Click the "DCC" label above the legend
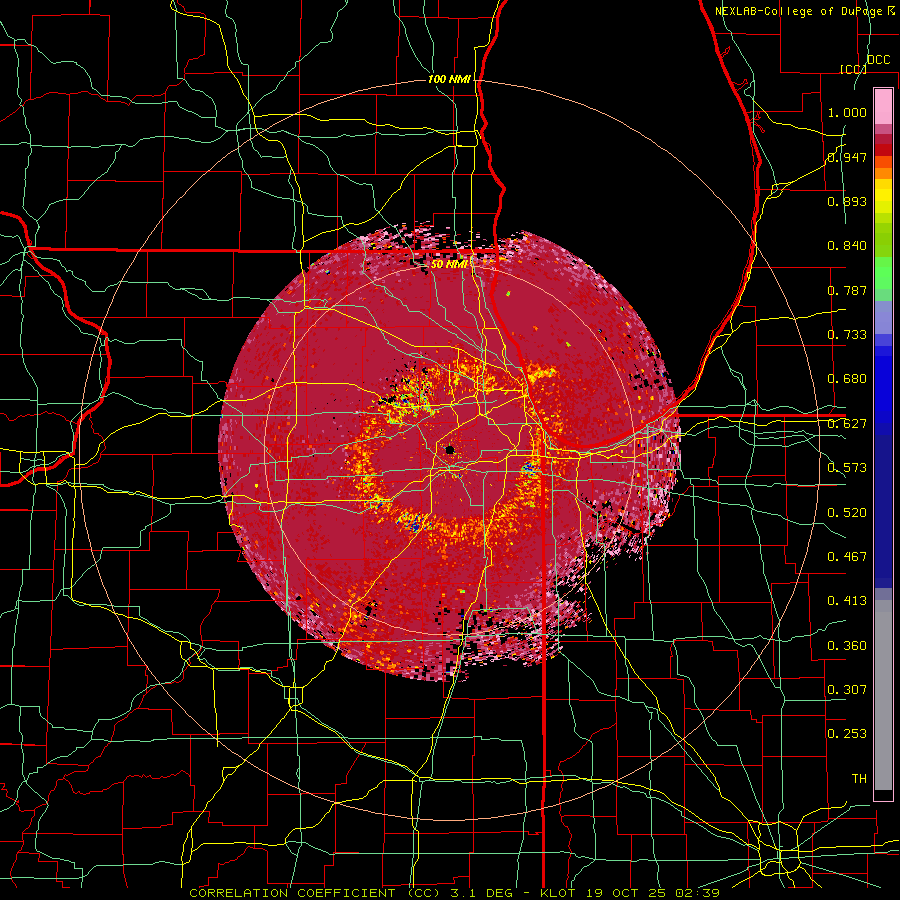The width and height of the screenshot is (900, 900). [878, 60]
